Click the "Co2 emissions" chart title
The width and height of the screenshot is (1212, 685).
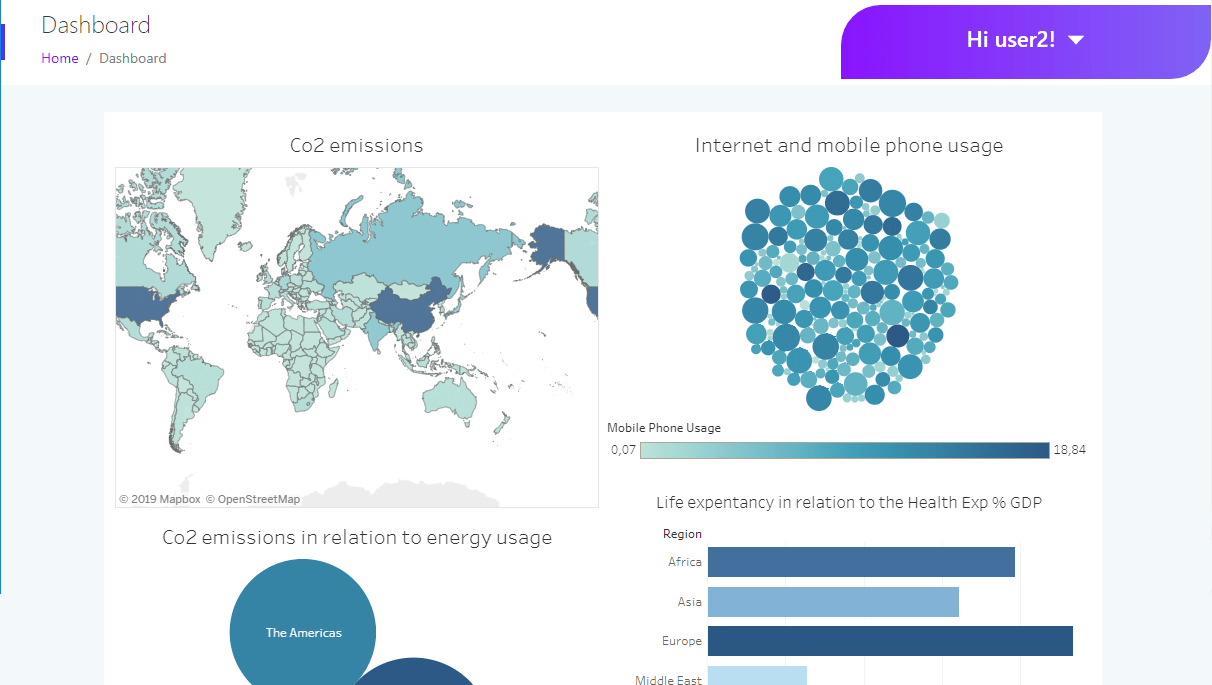357,145
